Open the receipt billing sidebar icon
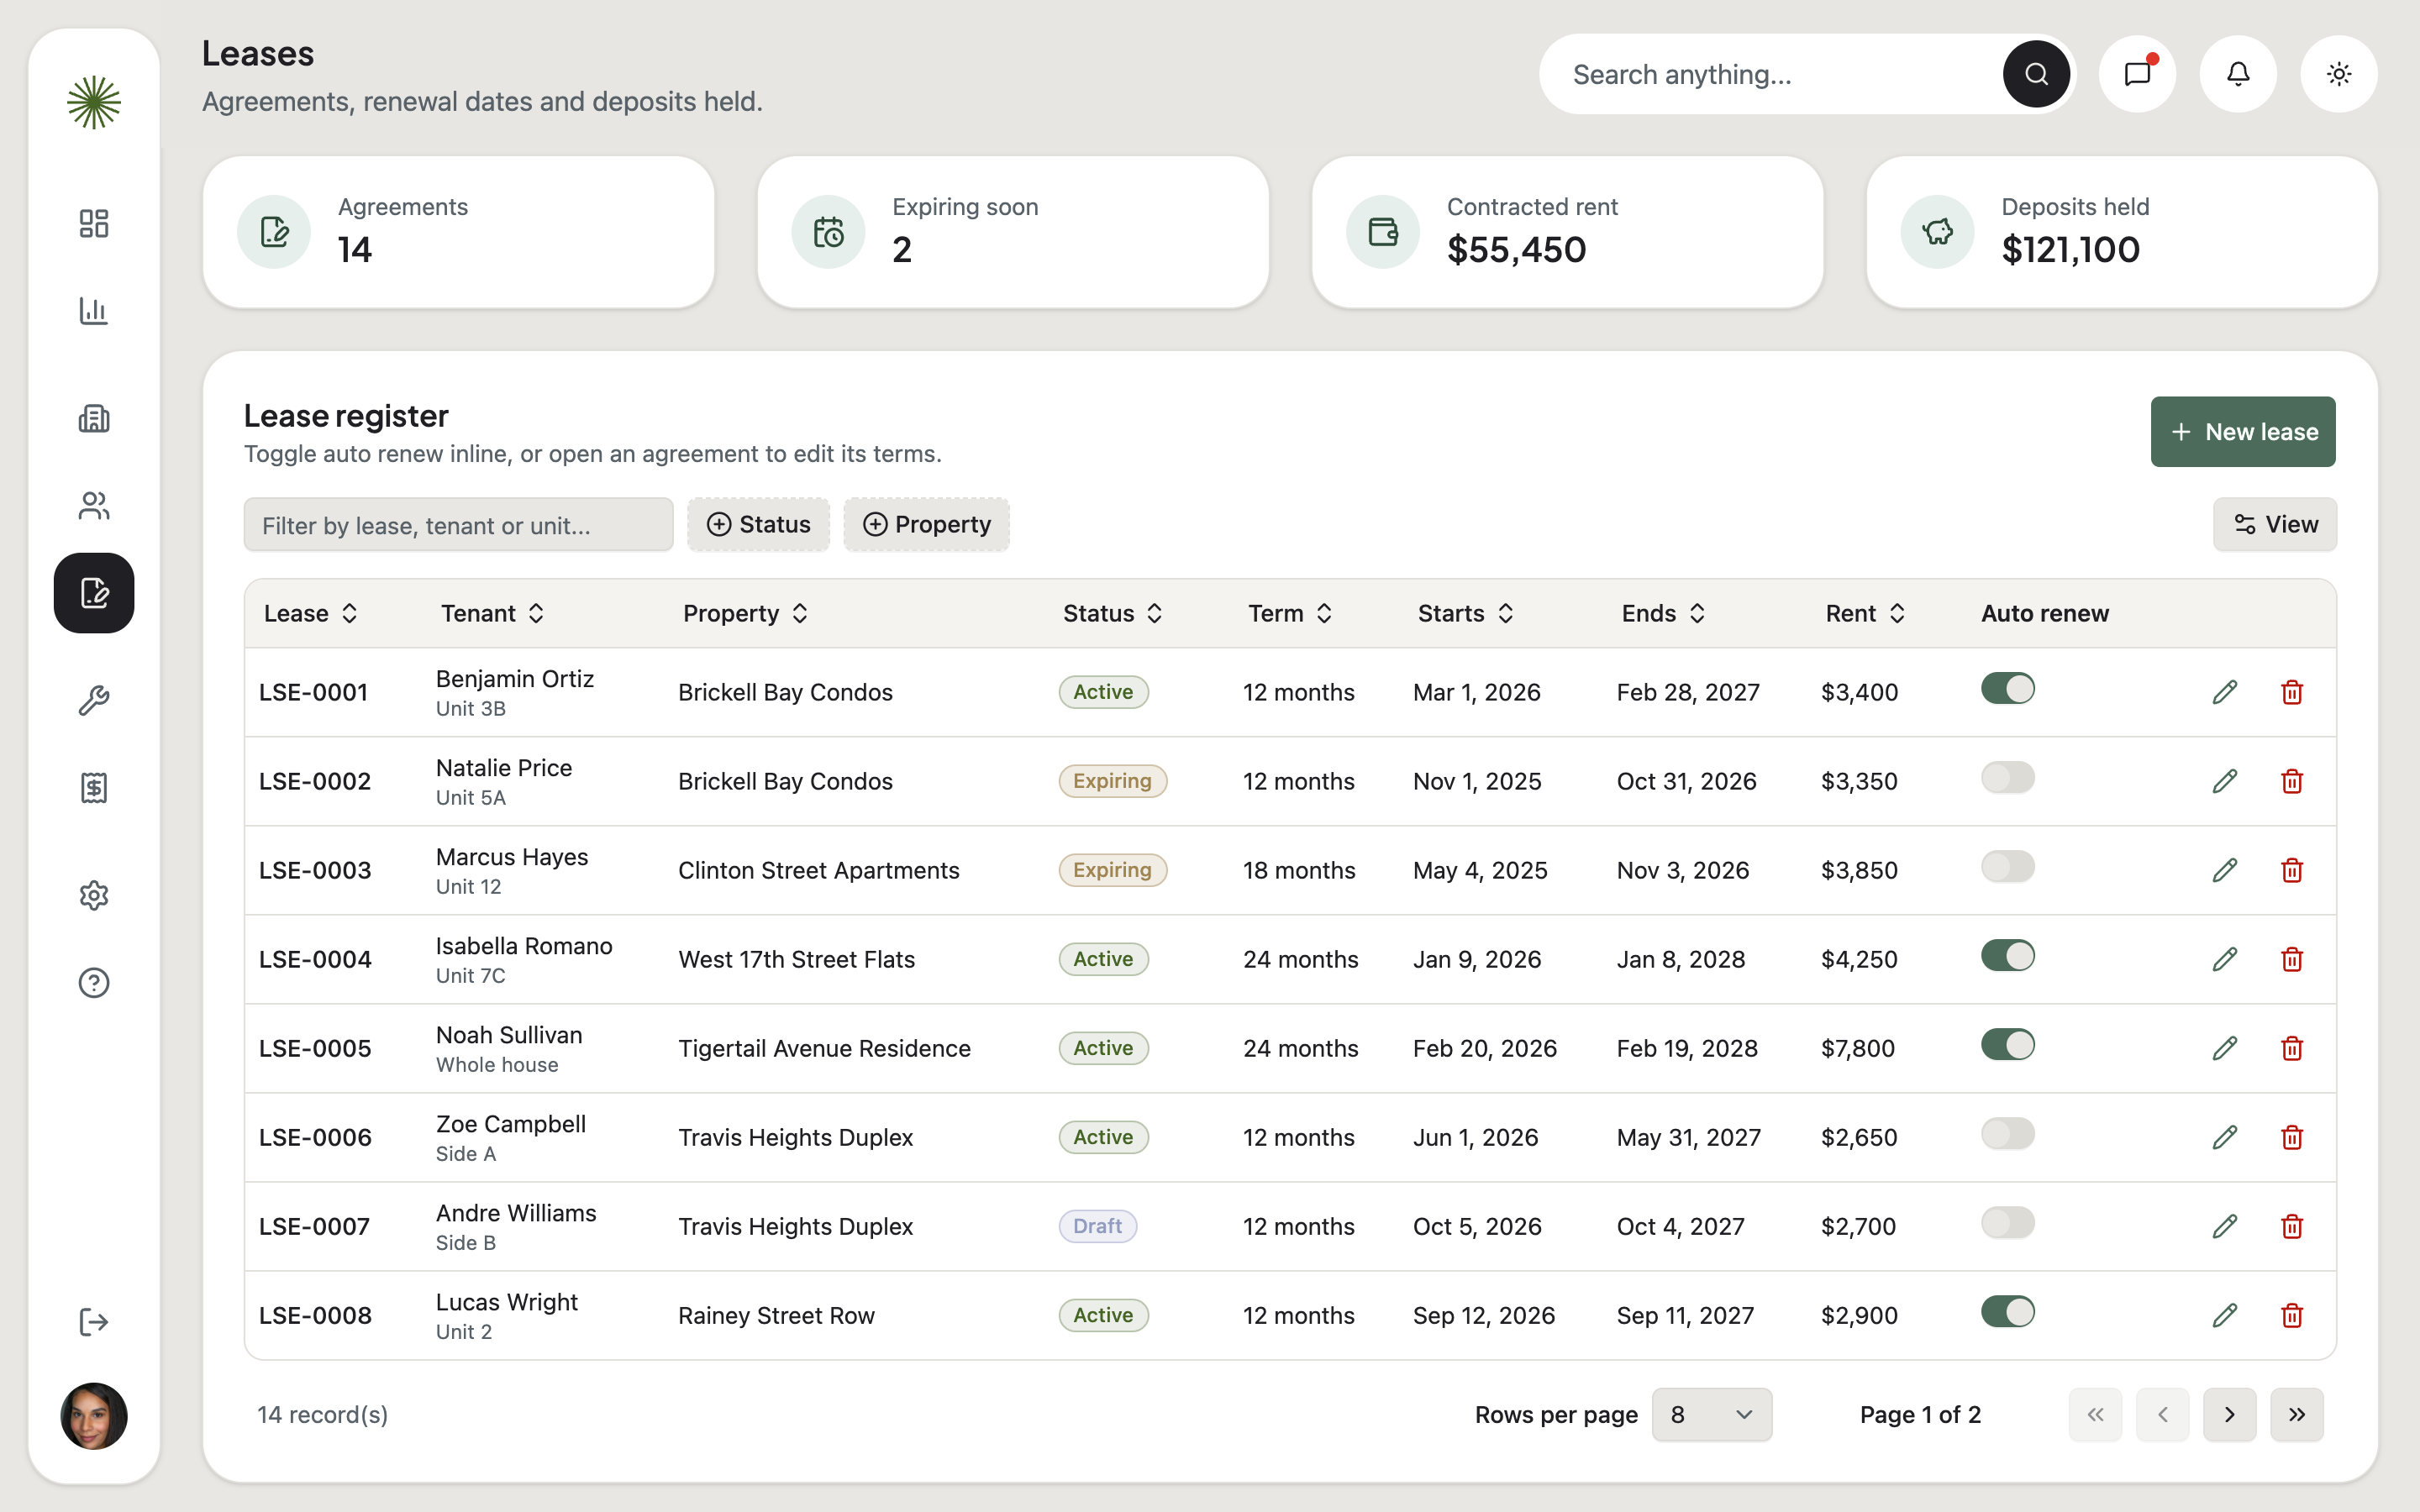The image size is (2420, 1512). [x=94, y=788]
